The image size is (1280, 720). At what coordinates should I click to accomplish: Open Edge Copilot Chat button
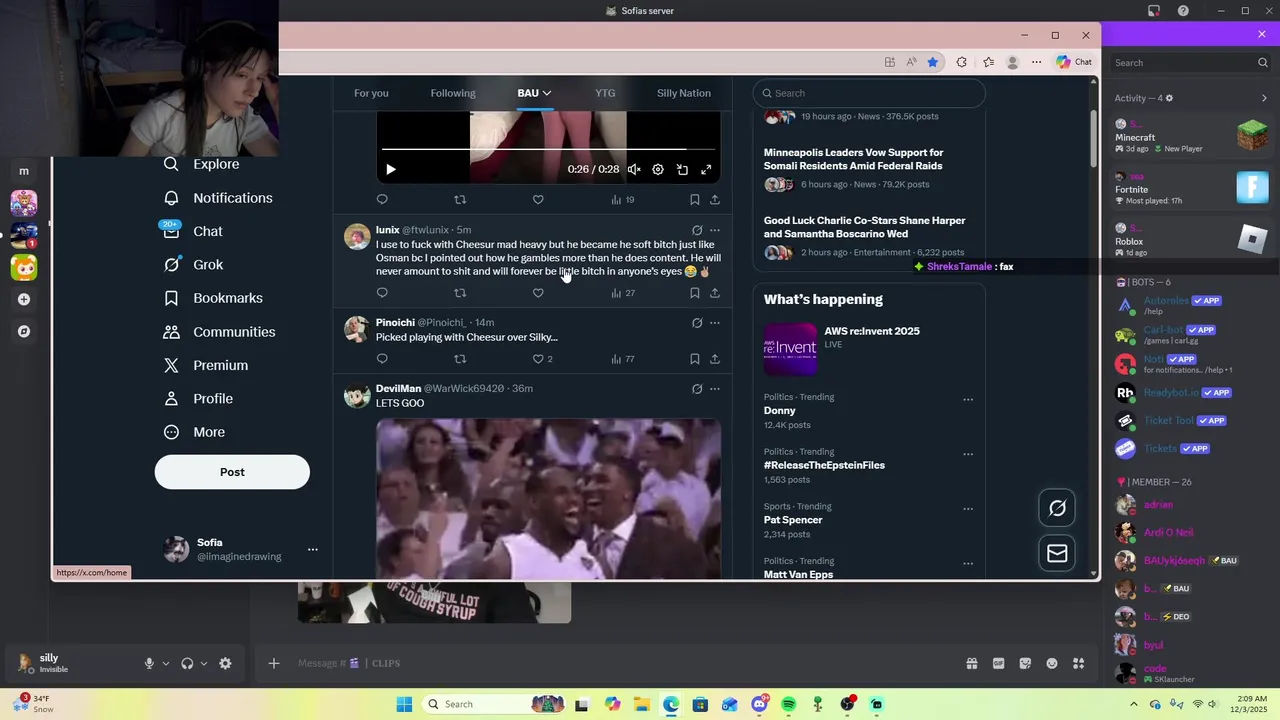[1074, 62]
